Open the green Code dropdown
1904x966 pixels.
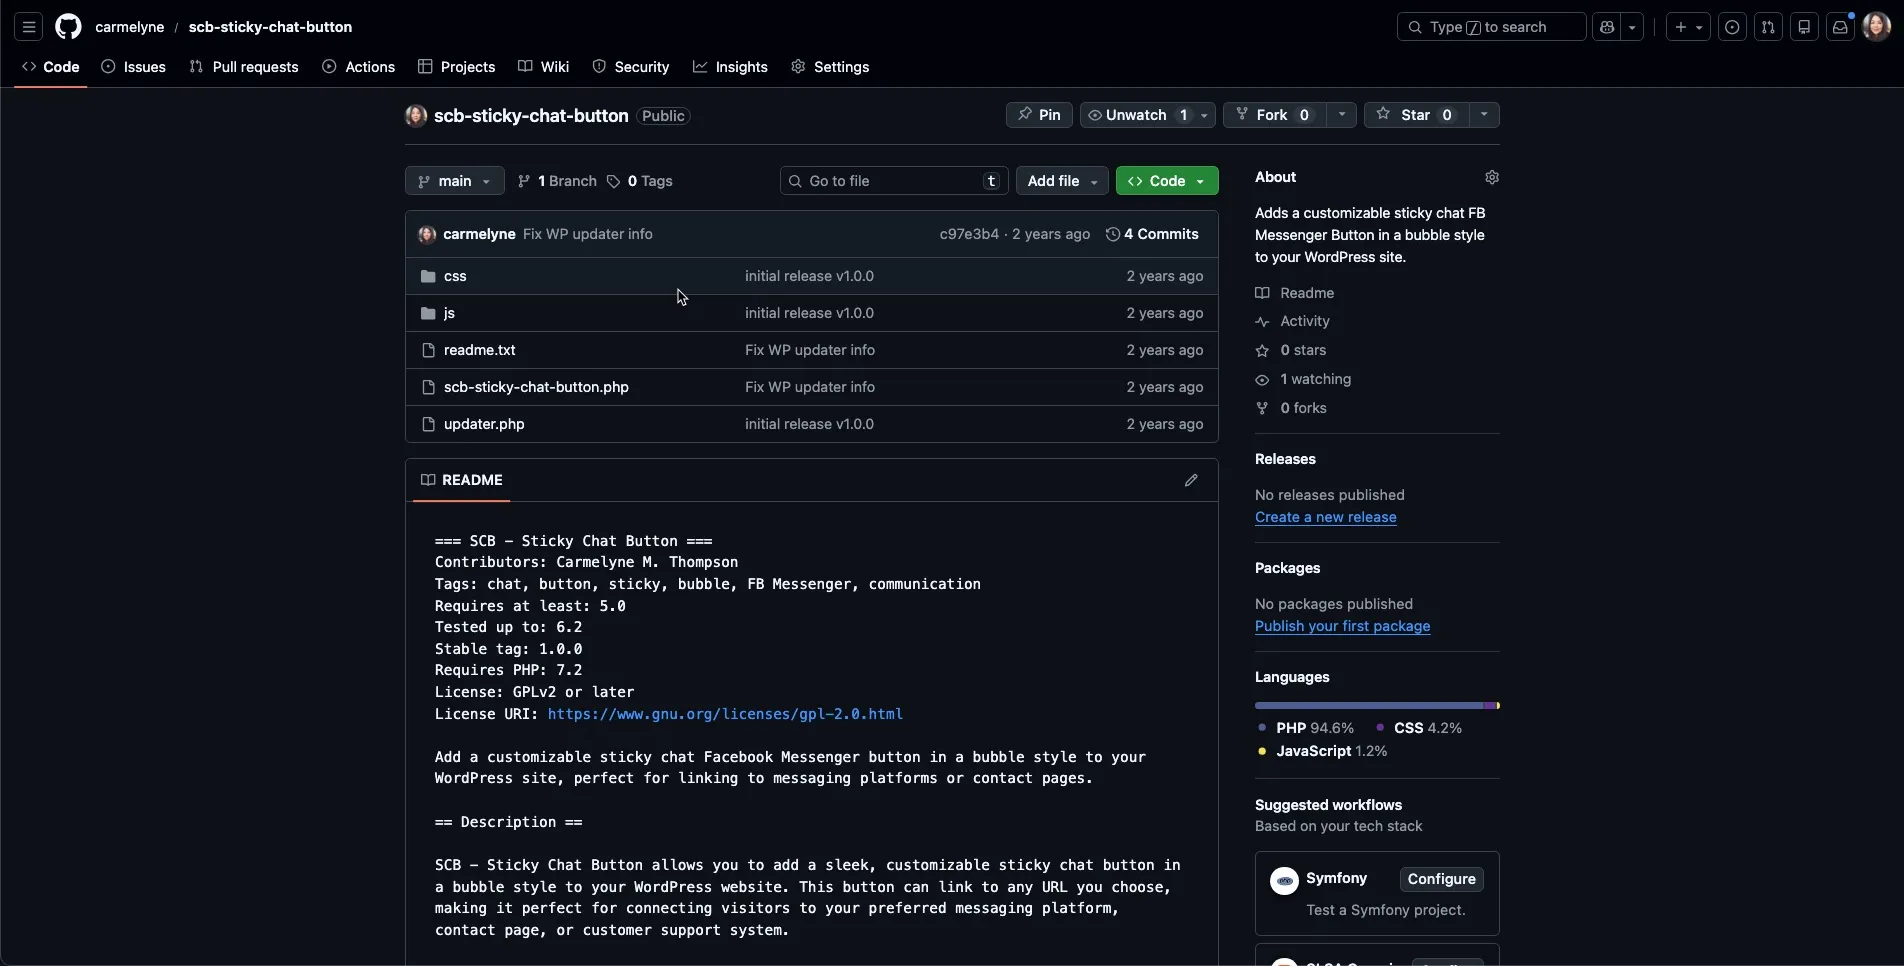[x=1166, y=181]
